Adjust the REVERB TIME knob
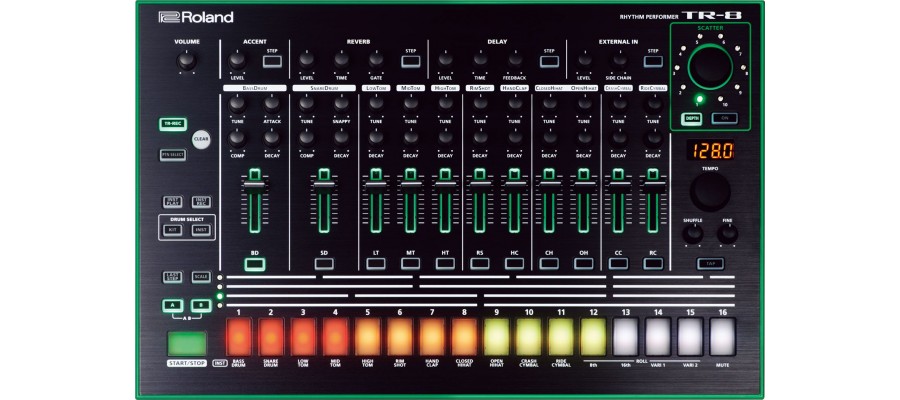 click(x=342, y=60)
